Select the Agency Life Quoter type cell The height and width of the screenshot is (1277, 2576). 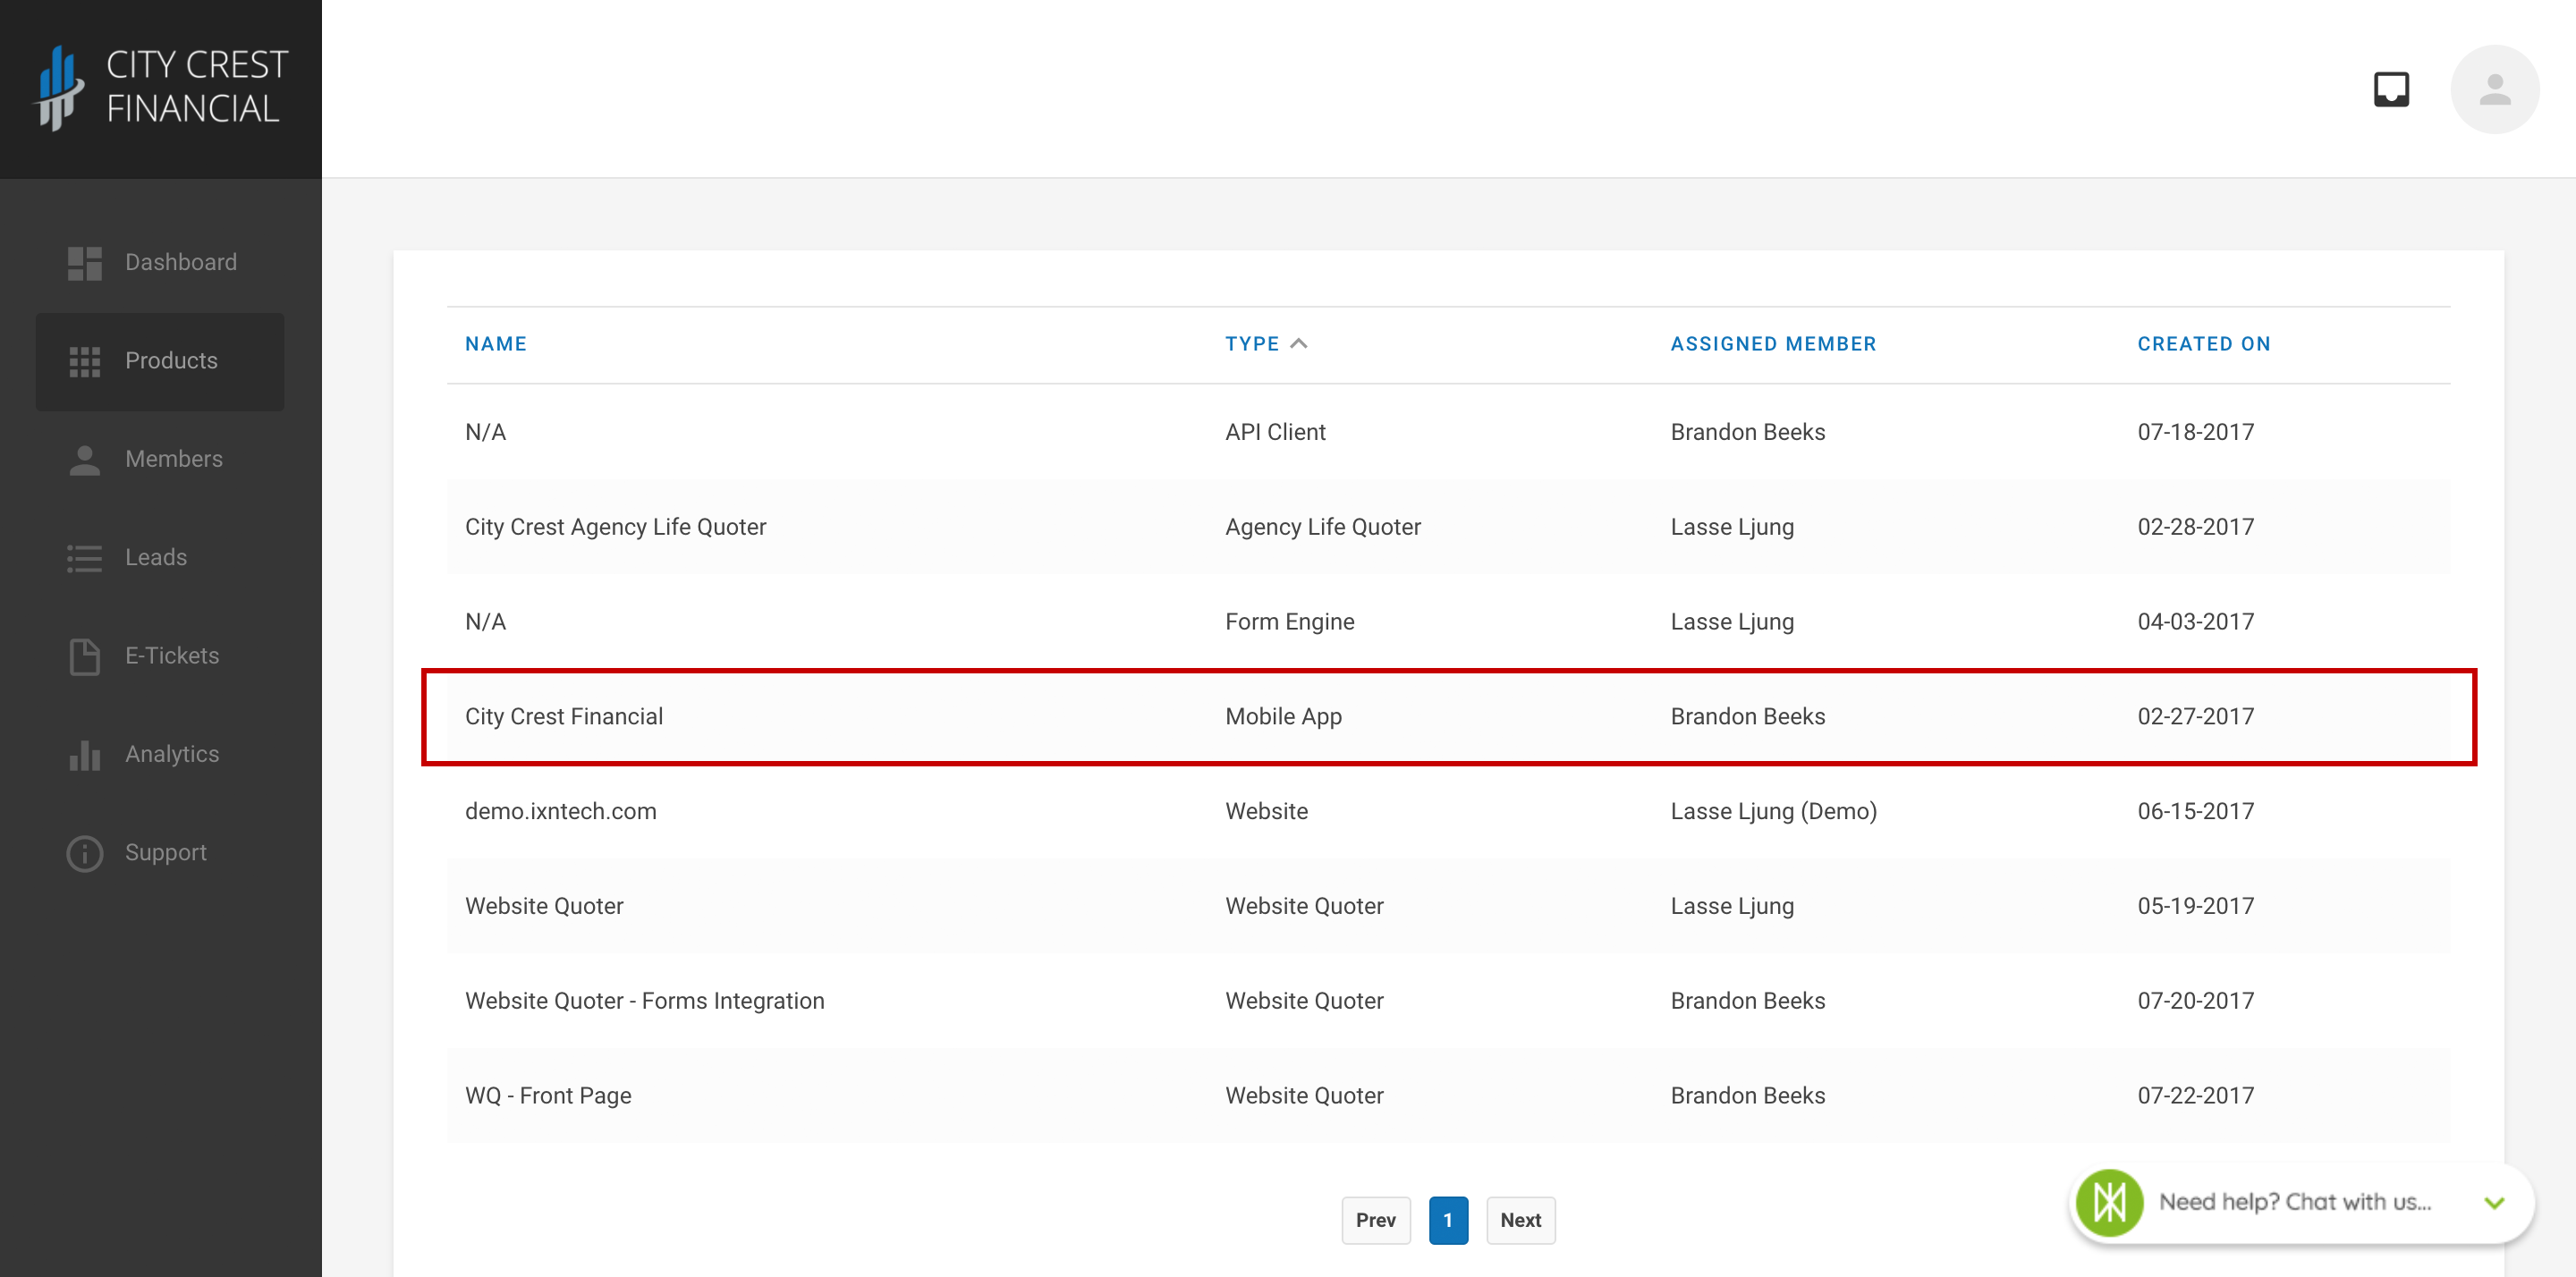(1322, 527)
